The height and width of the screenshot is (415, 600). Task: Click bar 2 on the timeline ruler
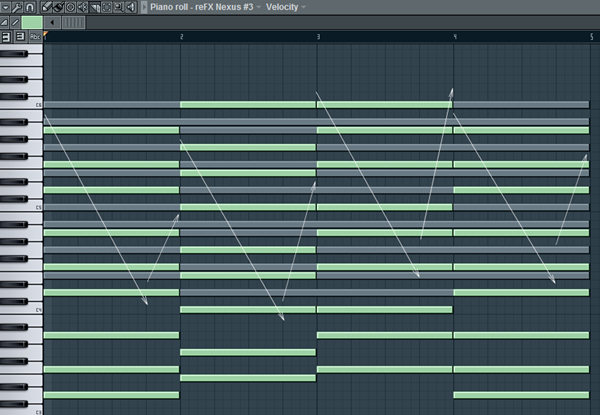click(x=181, y=37)
